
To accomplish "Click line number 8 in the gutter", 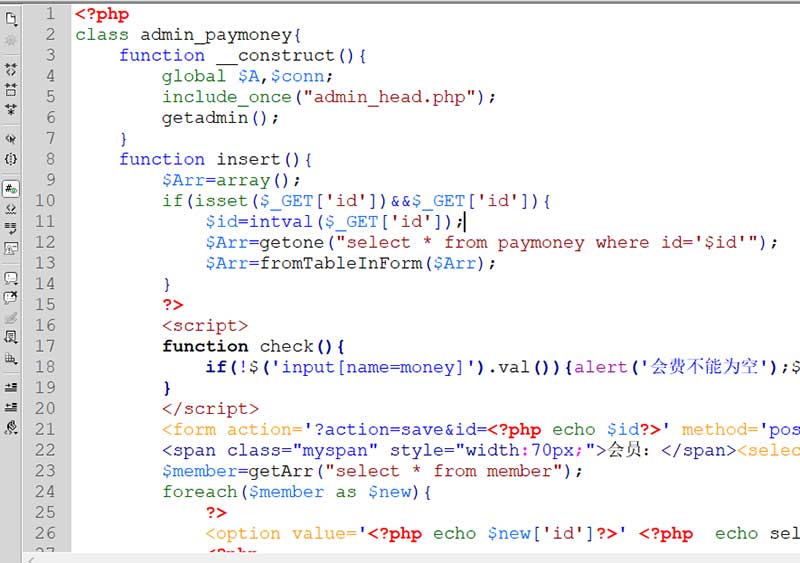I will (50, 159).
